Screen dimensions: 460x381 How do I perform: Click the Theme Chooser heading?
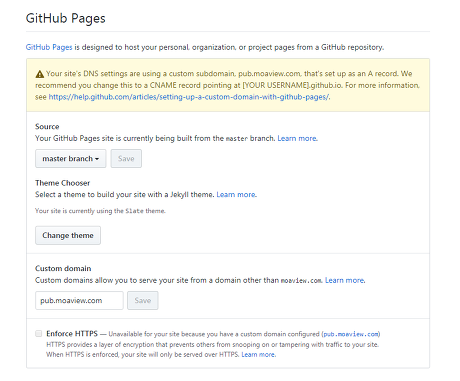pos(63,183)
